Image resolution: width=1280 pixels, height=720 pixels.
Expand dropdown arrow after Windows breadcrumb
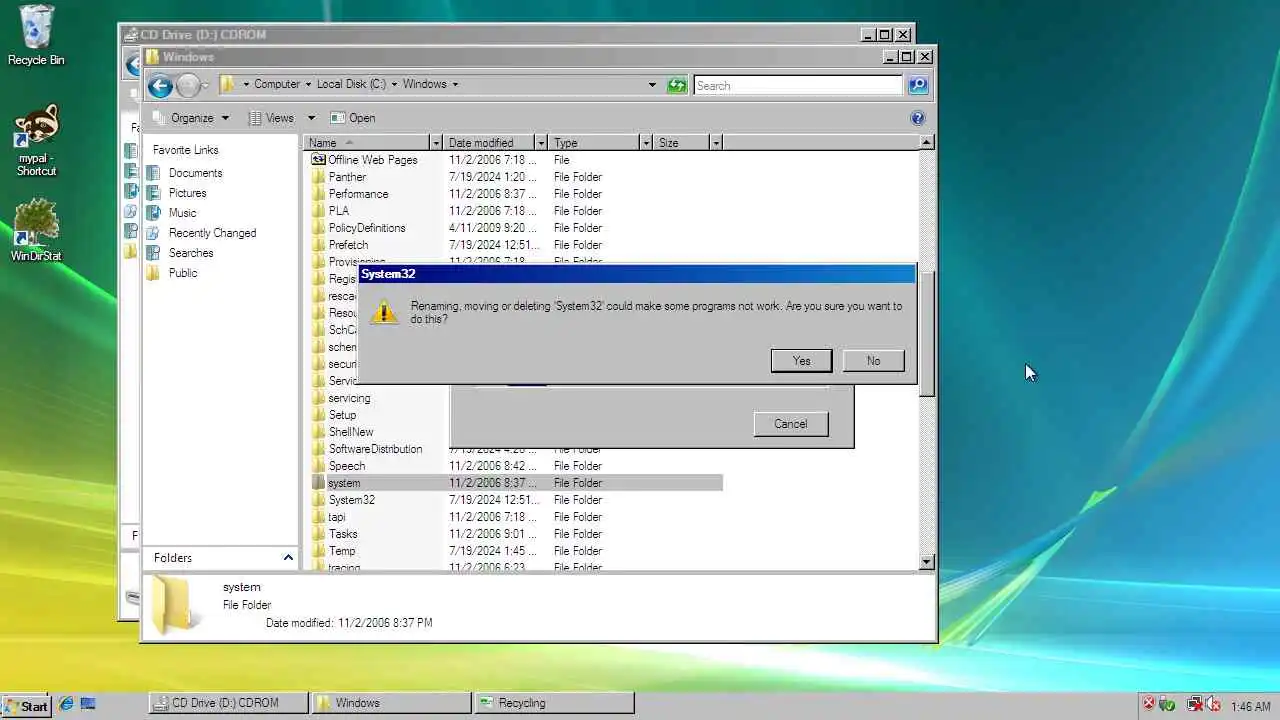pos(455,85)
